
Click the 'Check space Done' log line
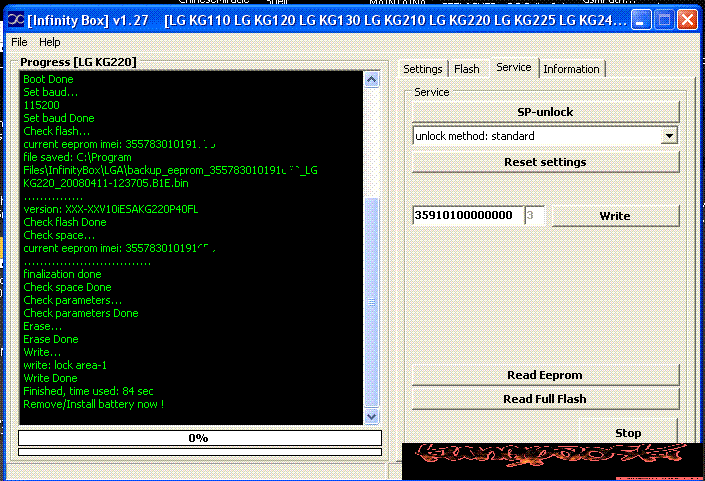[x=67, y=287]
